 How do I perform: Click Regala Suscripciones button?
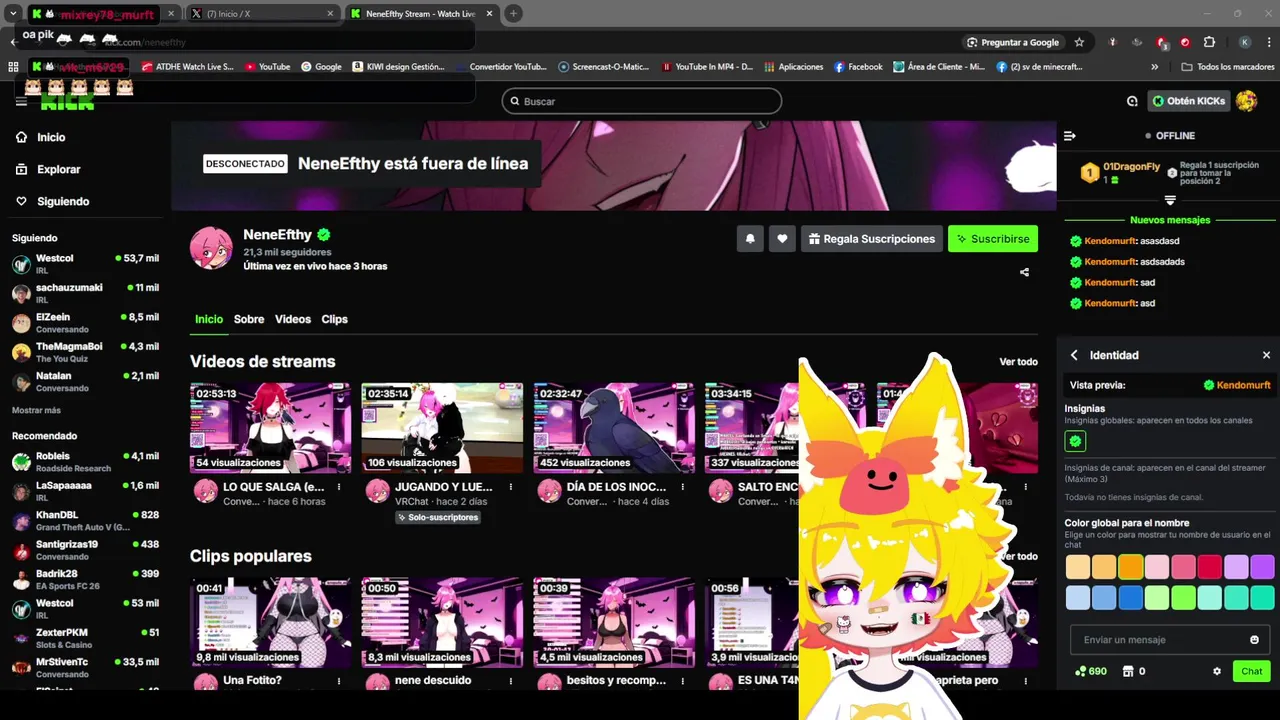(x=871, y=239)
